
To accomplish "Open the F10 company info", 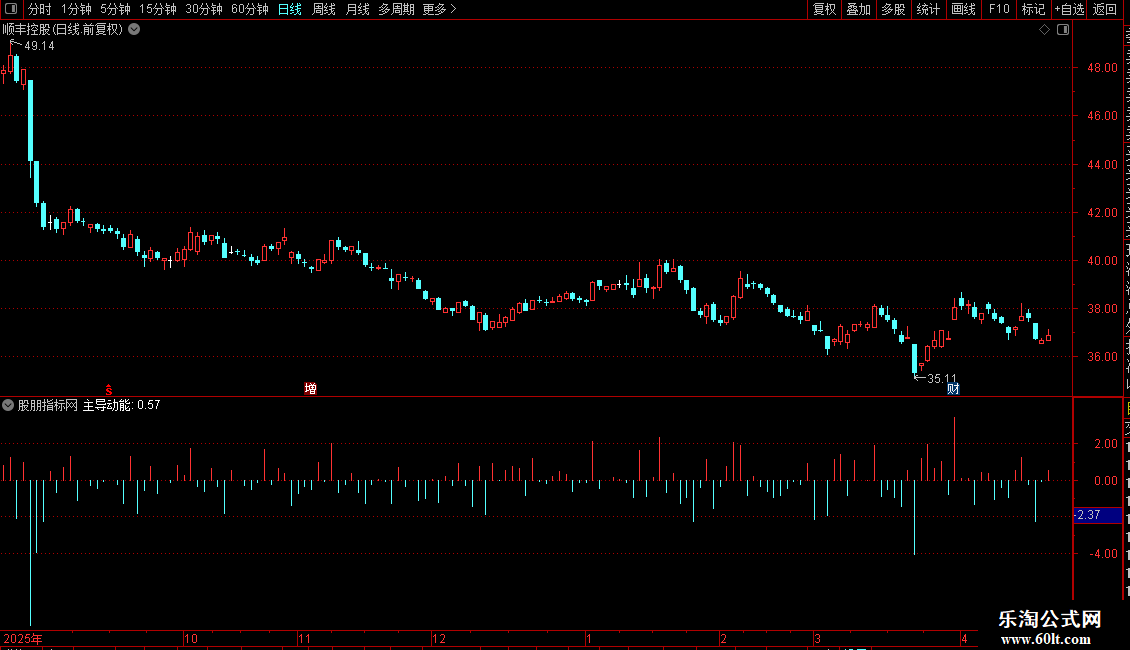I will 999,9.
